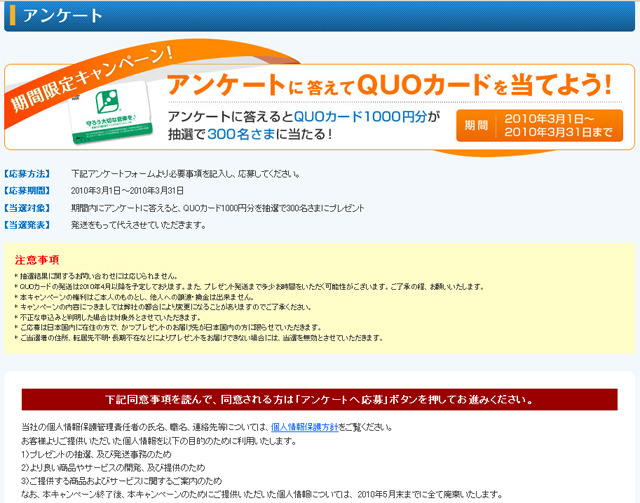Click the 【当選発表】 label

click(27, 225)
